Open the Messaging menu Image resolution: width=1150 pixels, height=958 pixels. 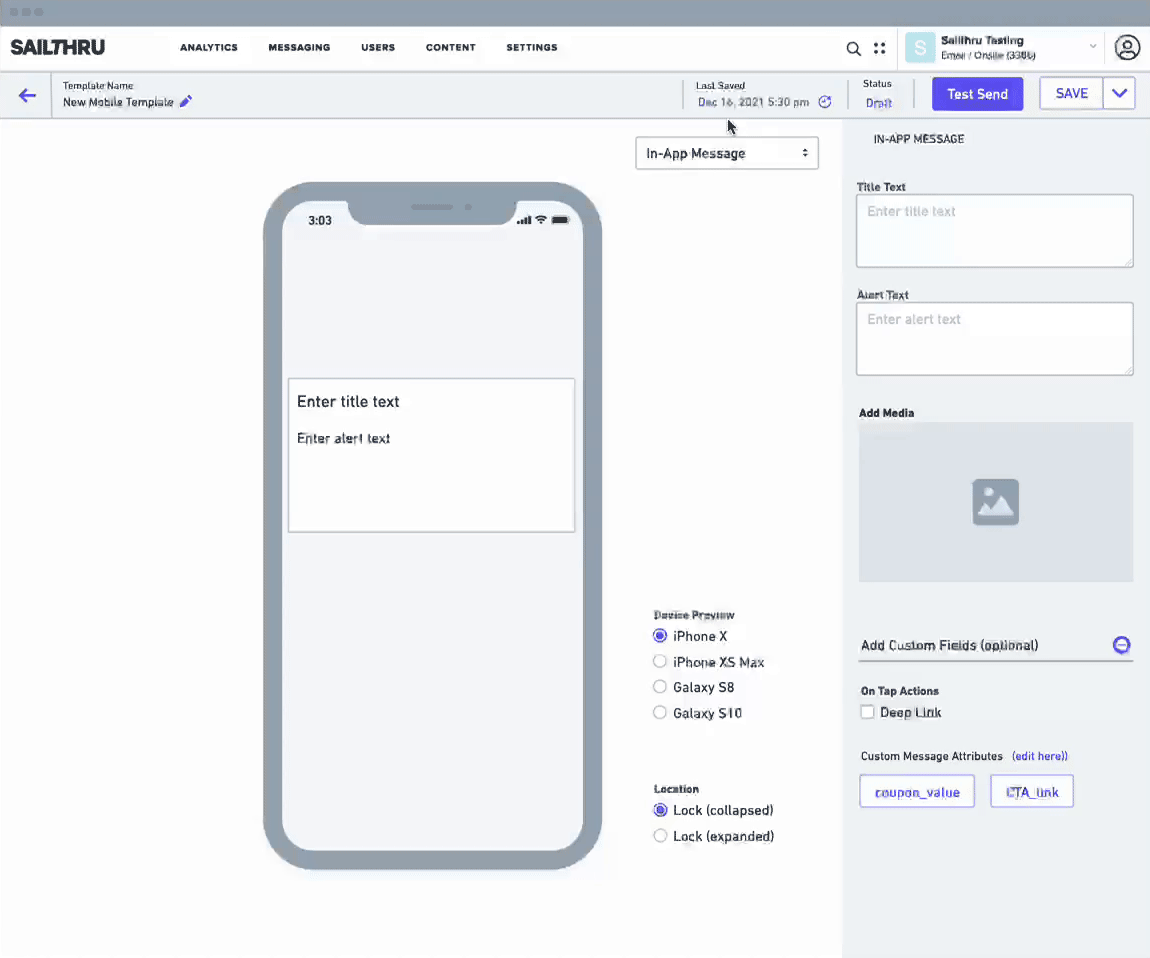[299, 48]
